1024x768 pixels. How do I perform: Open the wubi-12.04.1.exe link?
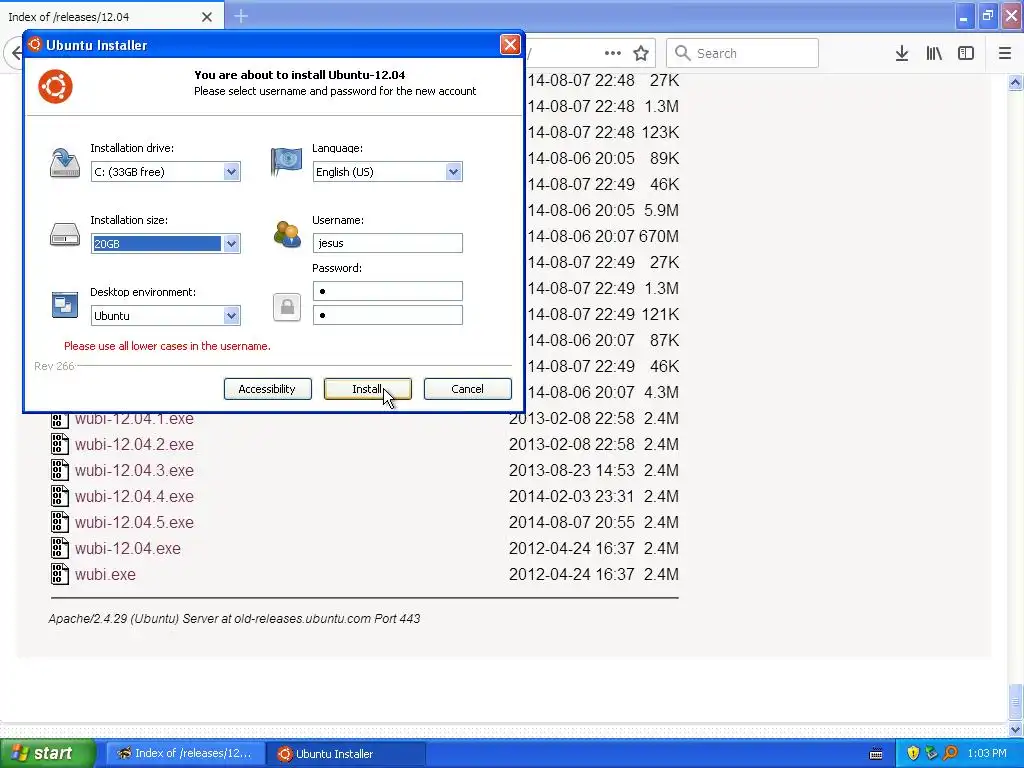[134, 419]
